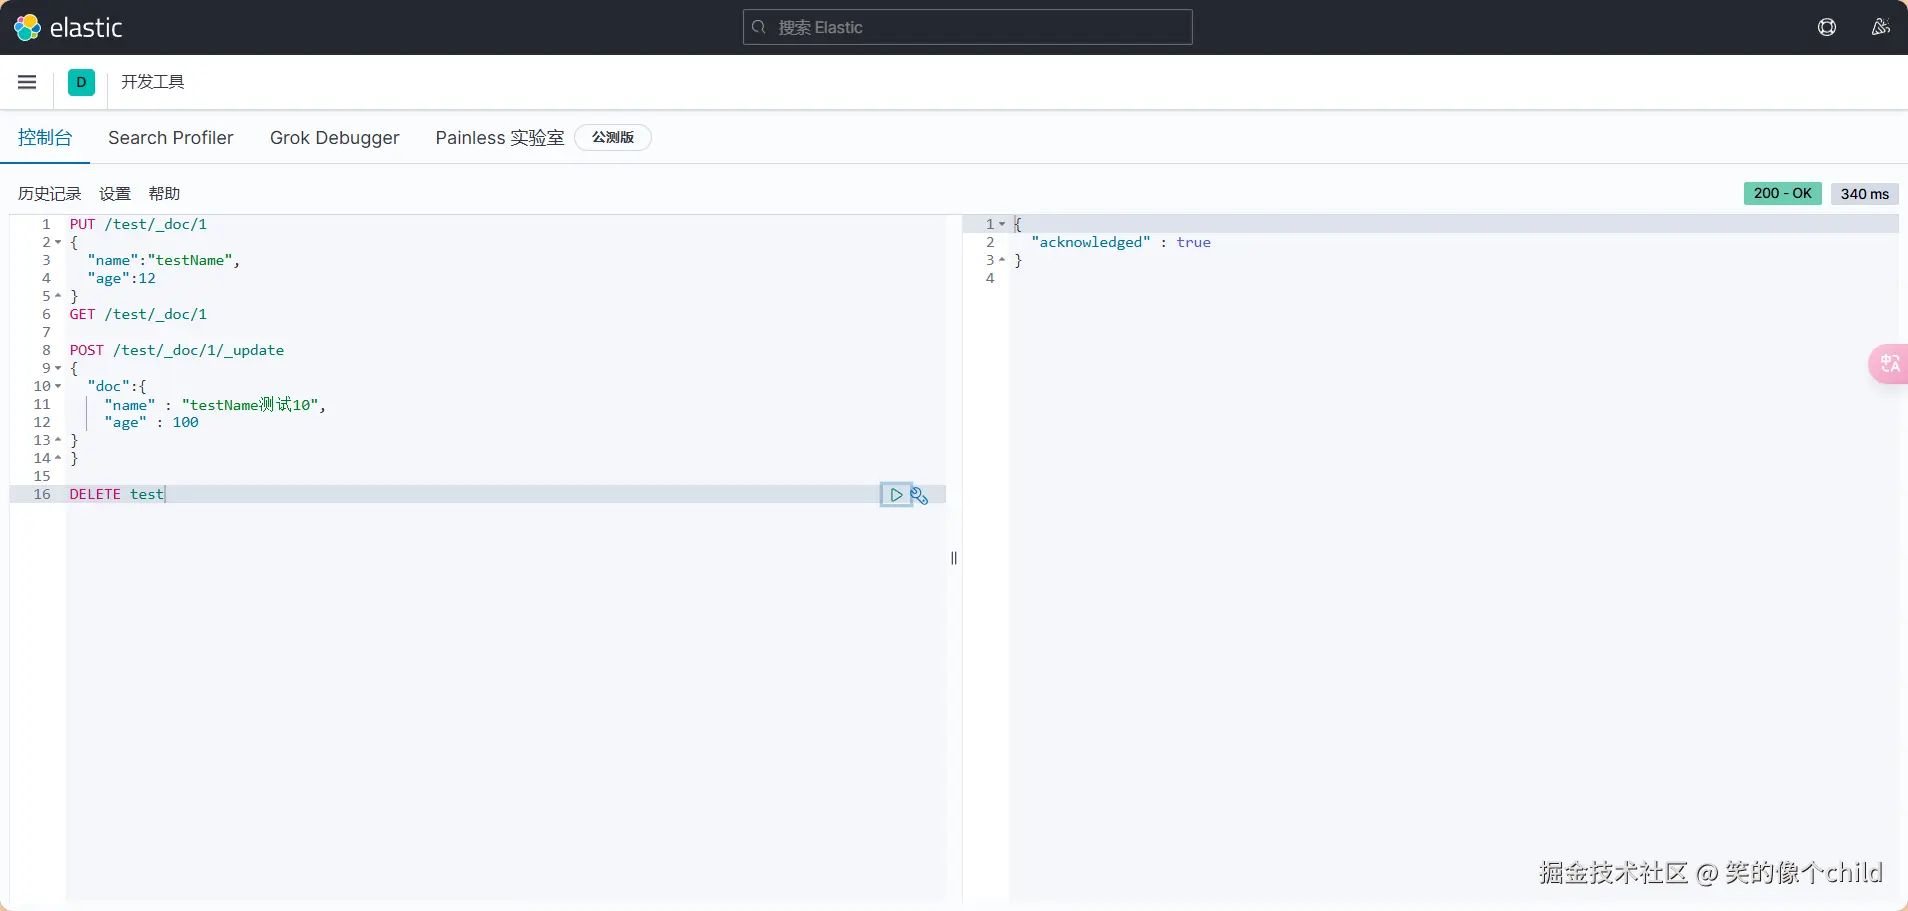Toggle the fold arrow on editor line 14
Image resolution: width=1908 pixels, height=911 pixels.
58,458
